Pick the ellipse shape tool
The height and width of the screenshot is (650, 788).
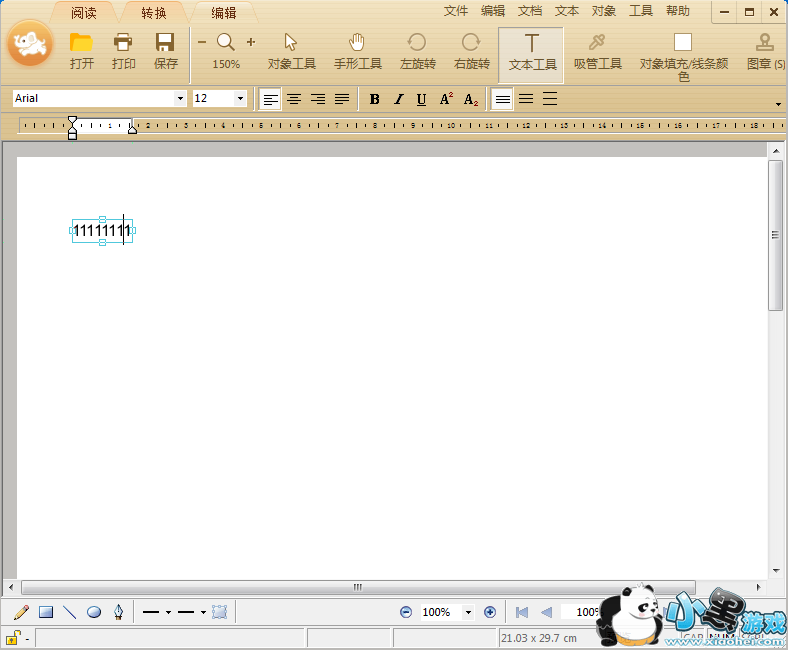point(94,612)
